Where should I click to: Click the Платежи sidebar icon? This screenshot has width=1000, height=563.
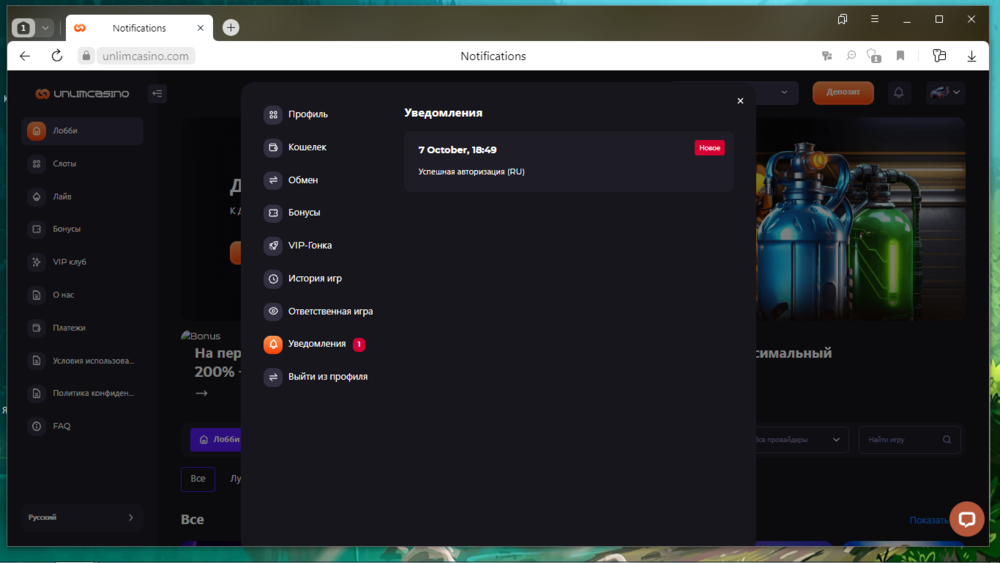(36, 328)
